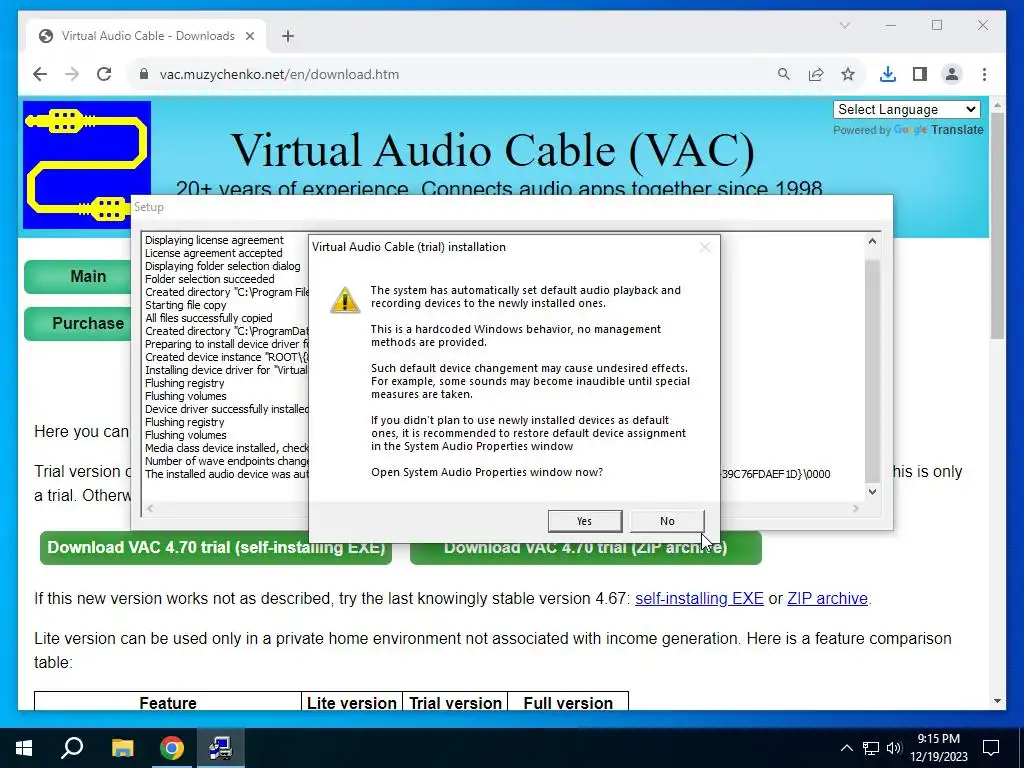Viewport: 1024px width, 768px height.
Task: Open volume control tray icon
Action: coord(894,748)
